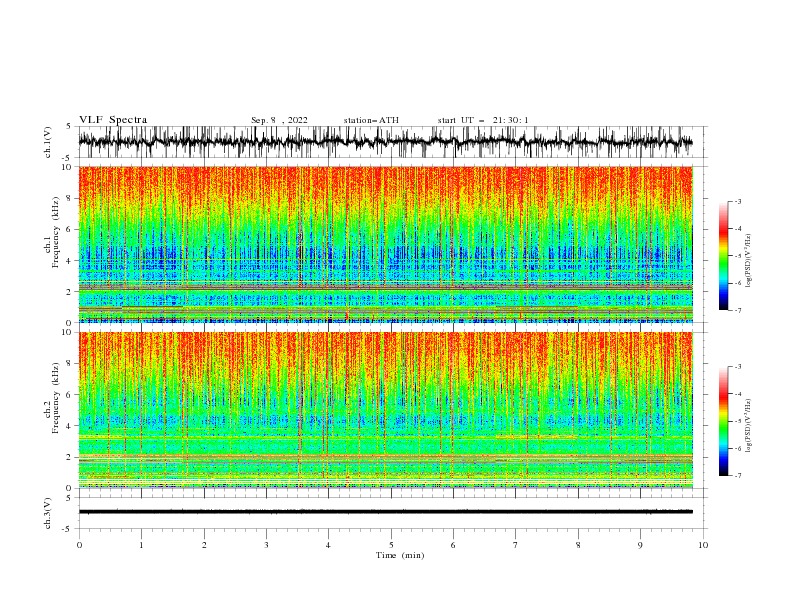
Task: Click the "-5" lower tick of ch.3(V) axis
Action: [67, 529]
